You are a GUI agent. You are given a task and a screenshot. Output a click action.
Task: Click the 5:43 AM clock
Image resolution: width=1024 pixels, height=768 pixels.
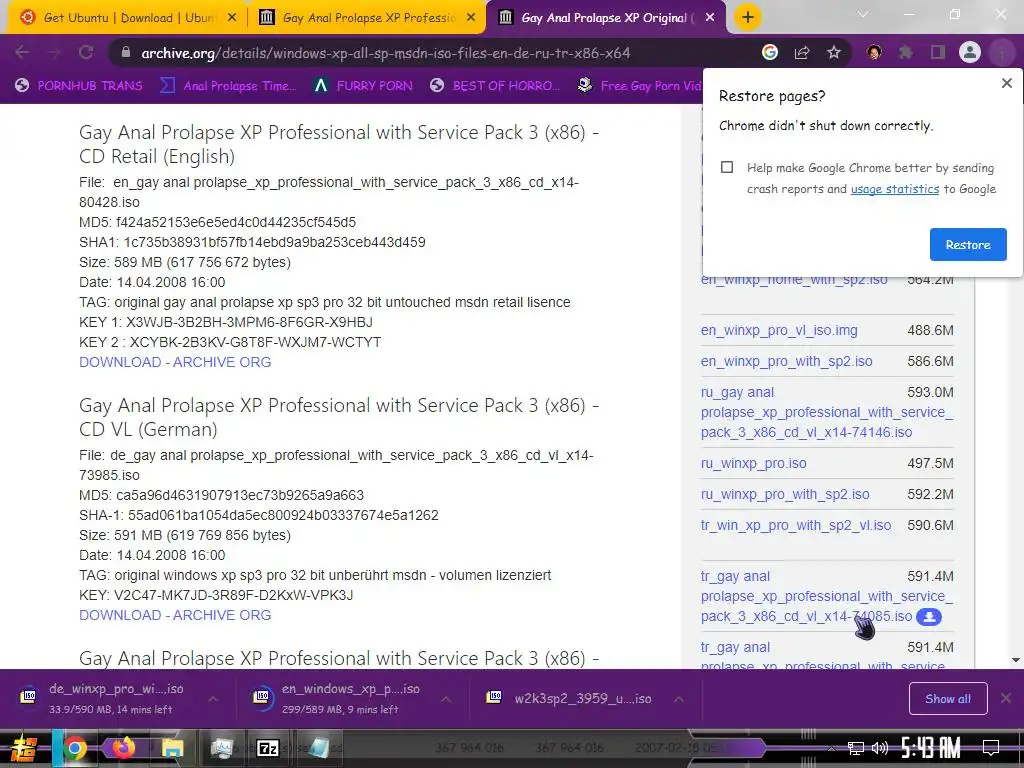click(931, 748)
